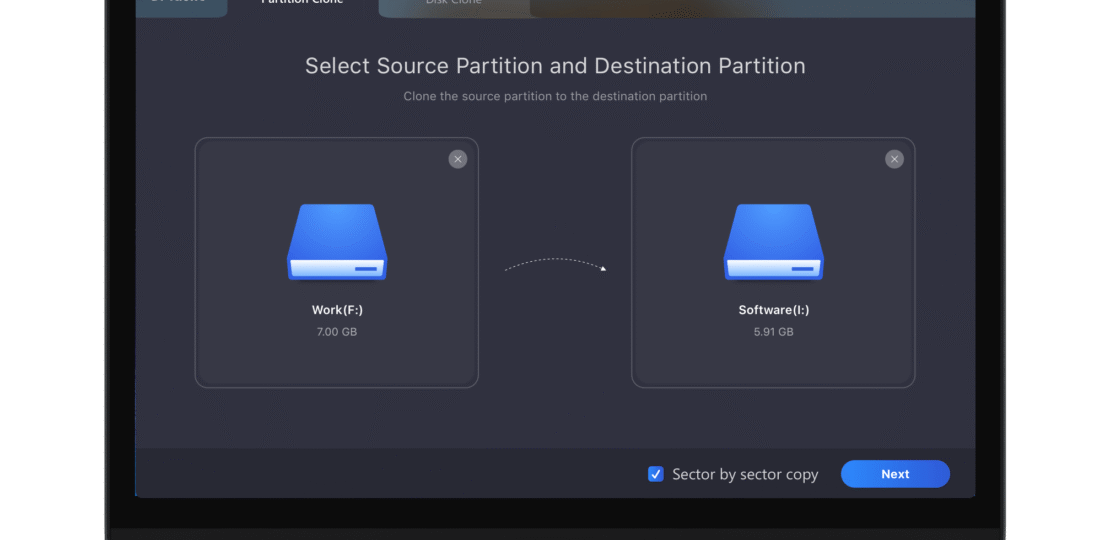
Task: Proceed with the Next button
Action: 895,474
